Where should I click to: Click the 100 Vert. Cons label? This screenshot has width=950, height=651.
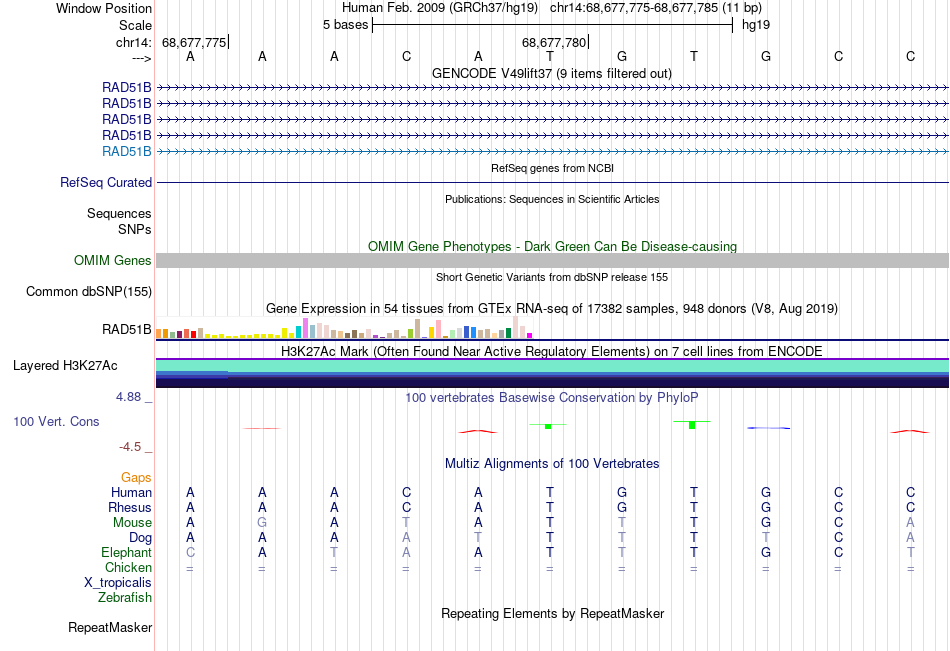pyautogui.click(x=56, y=421)
